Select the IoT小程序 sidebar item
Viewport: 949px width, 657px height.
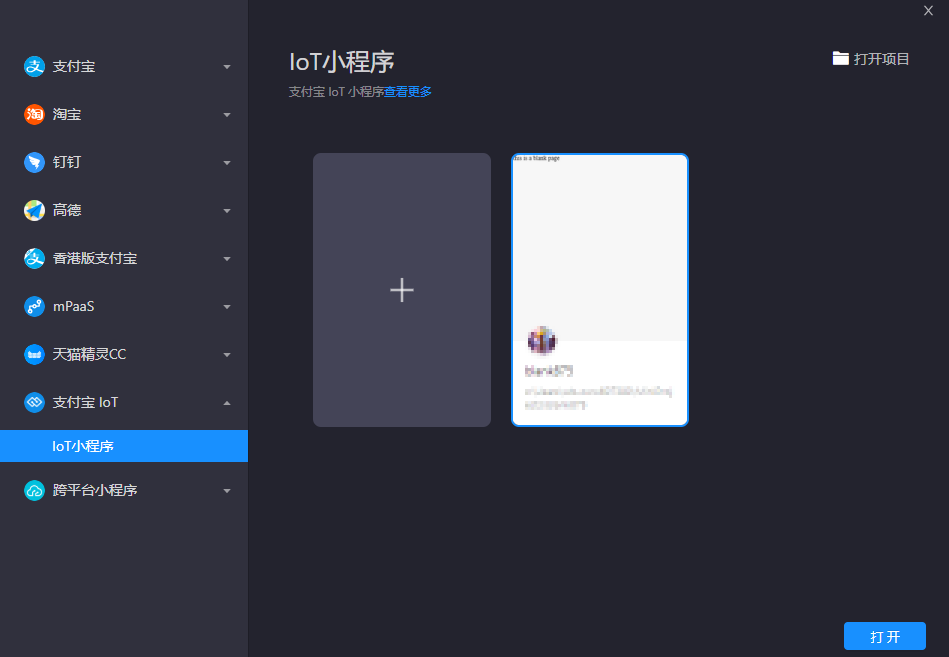pyautogui.click(x=124, y=446)
